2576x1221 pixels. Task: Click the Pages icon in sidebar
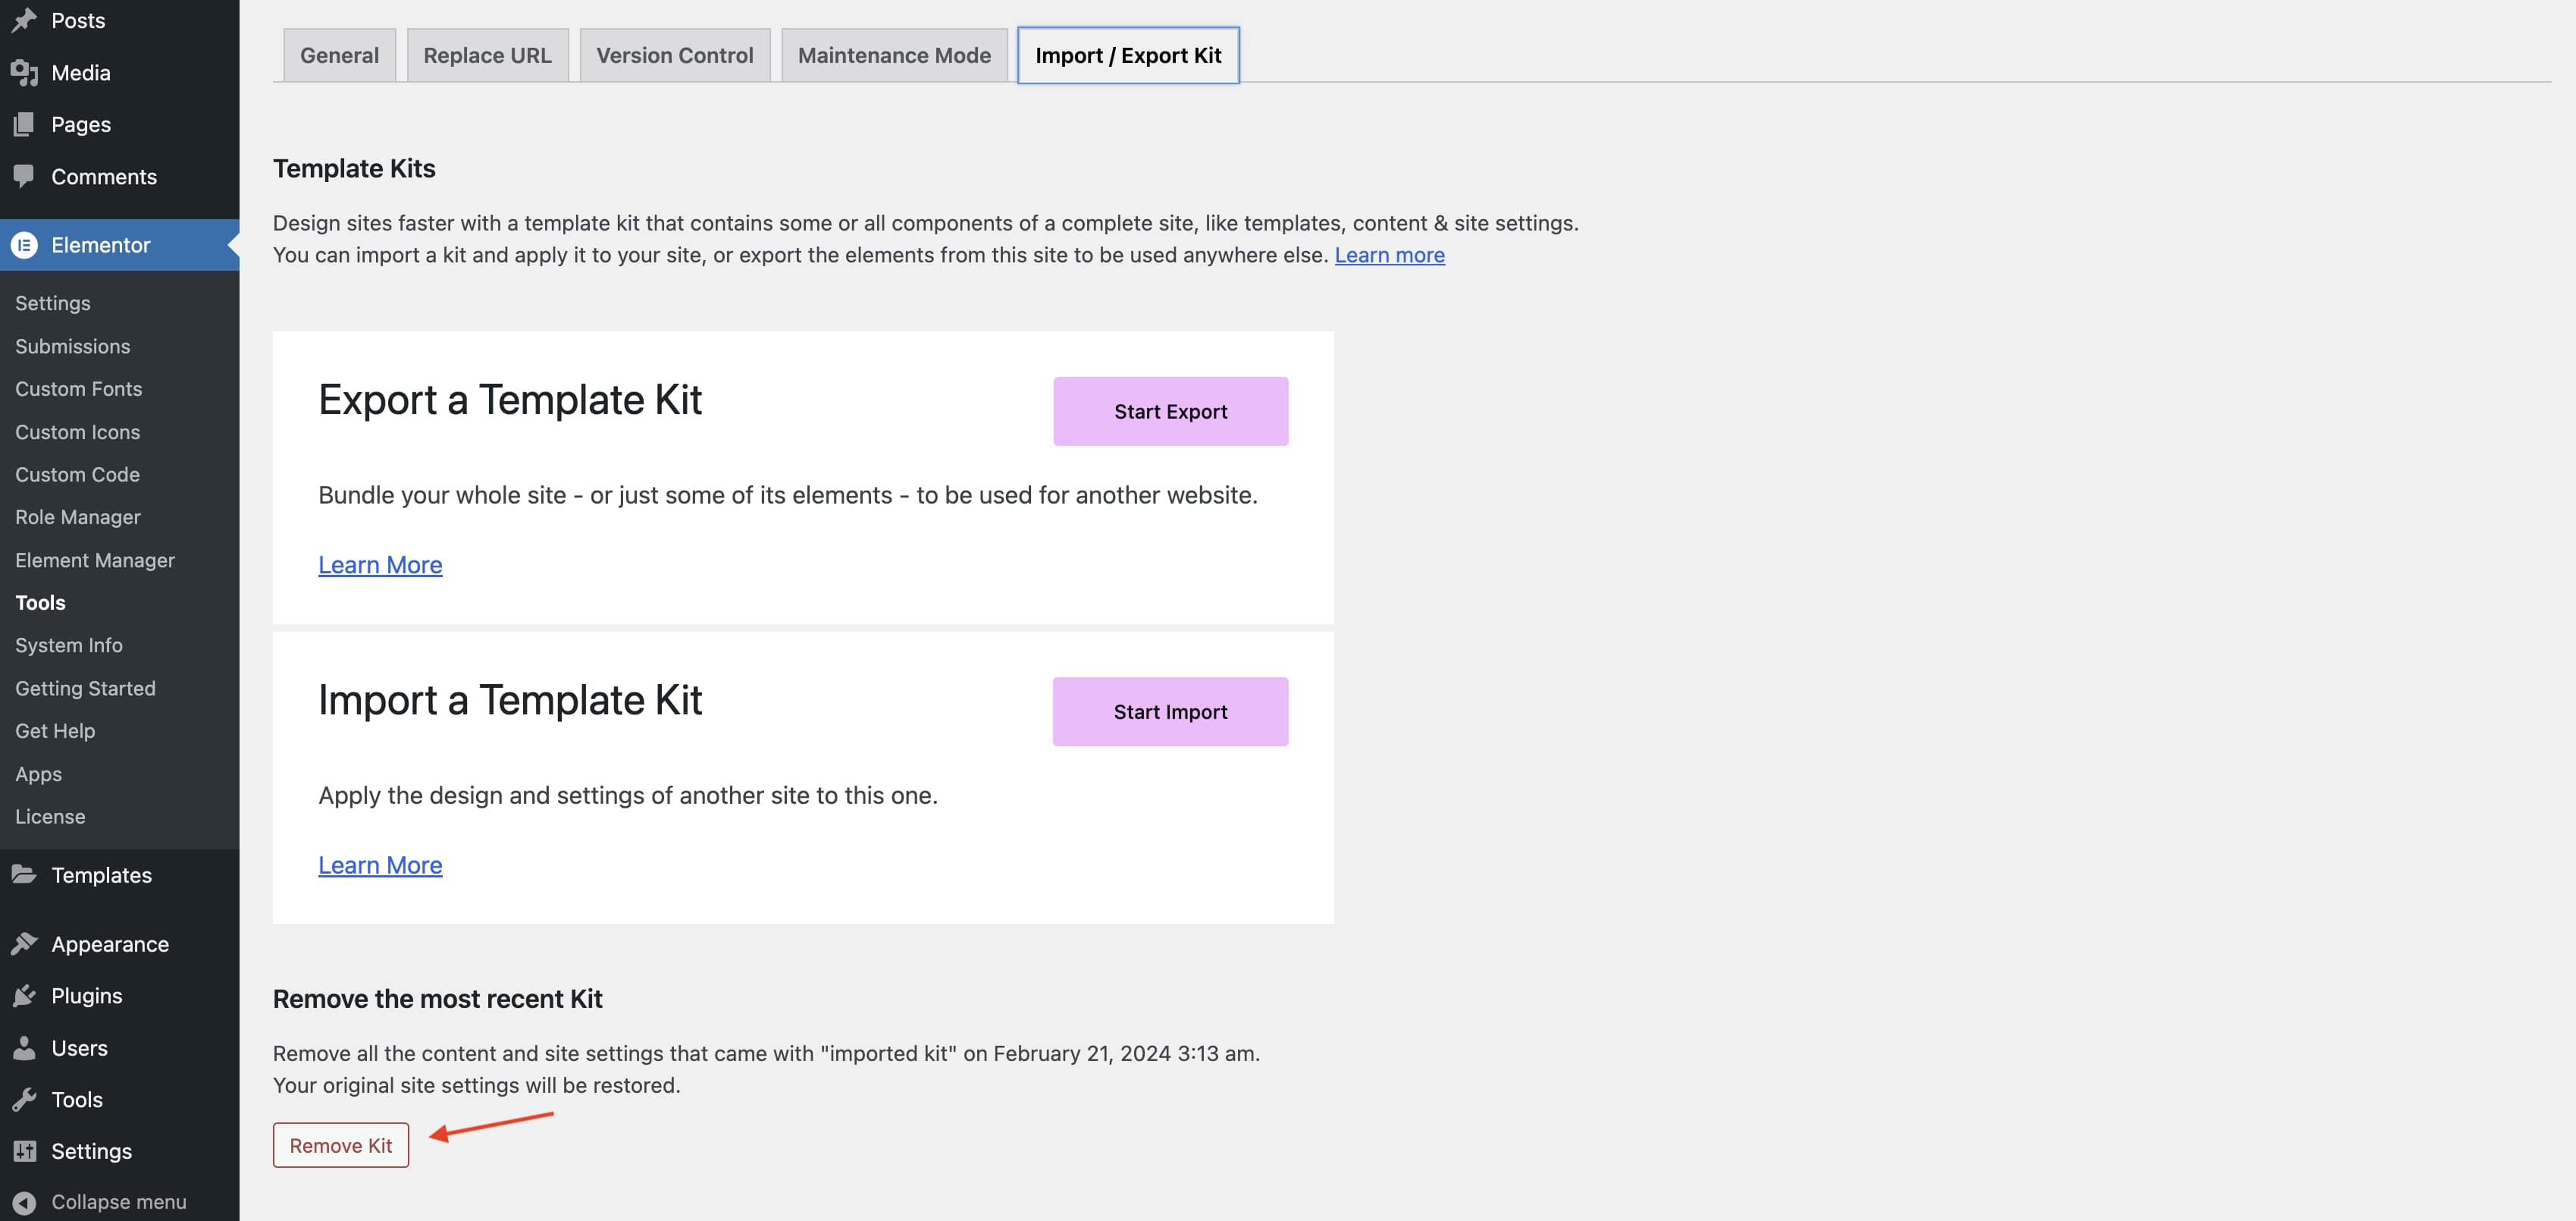[x=24, y=124]
